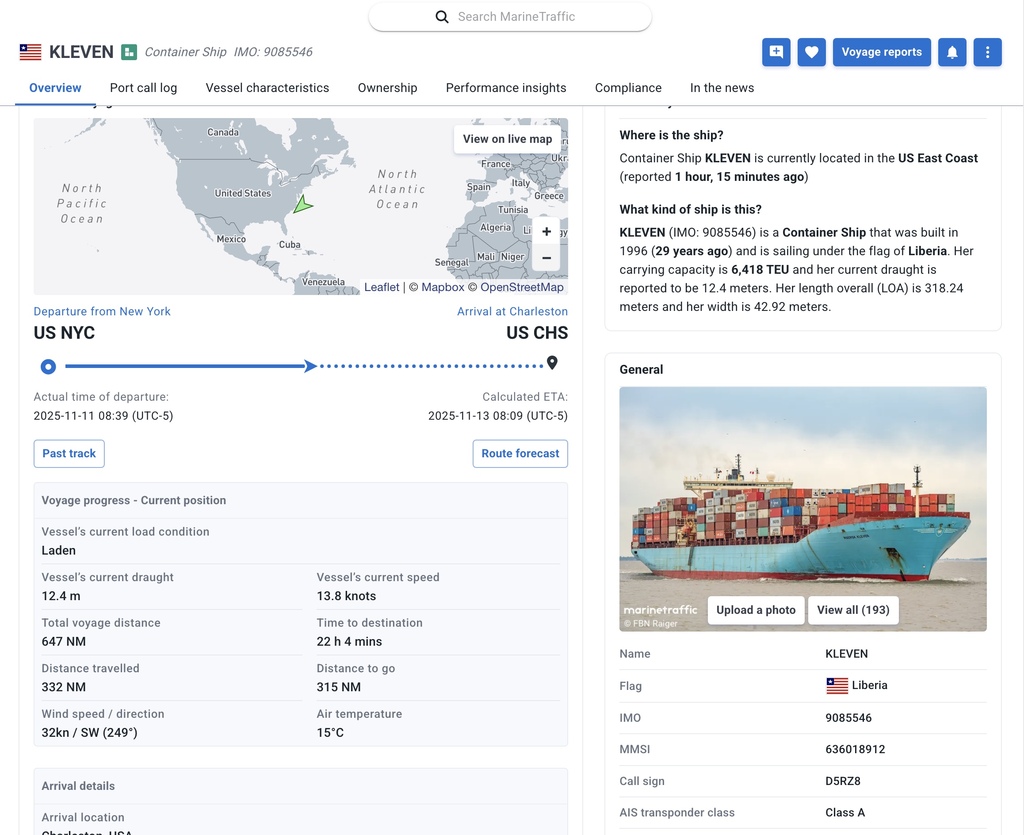Click the heart favorite icon
1024x835 pixels.
click(811, 52)
